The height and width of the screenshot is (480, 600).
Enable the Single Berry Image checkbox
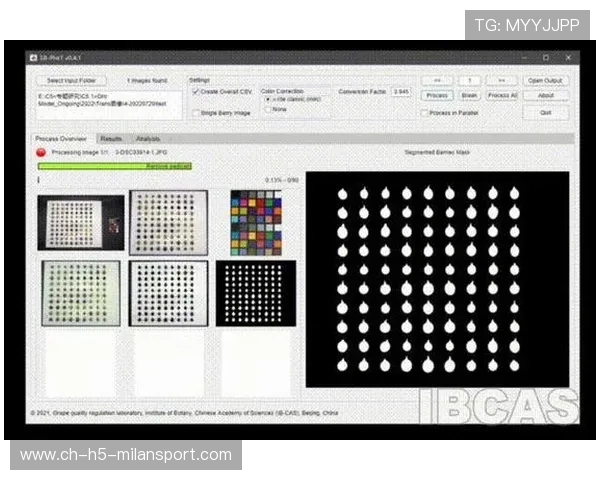[x=196, y=113]
